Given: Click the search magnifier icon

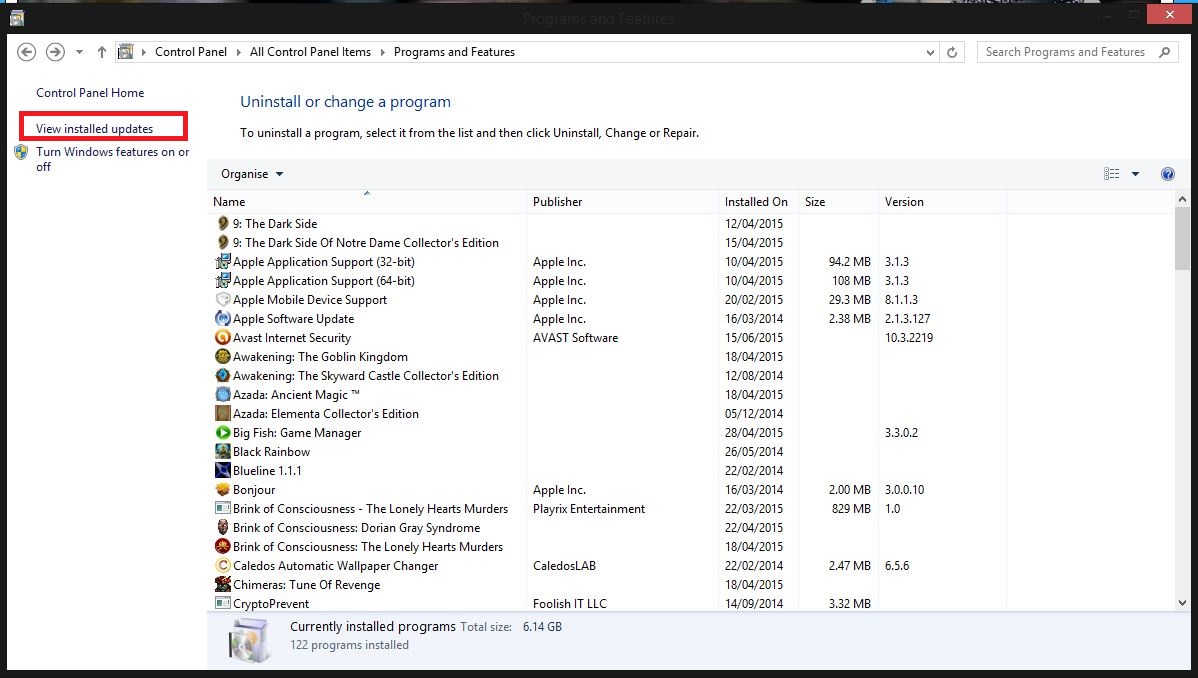Looking at the screenshot, I should coord(1164,52).
